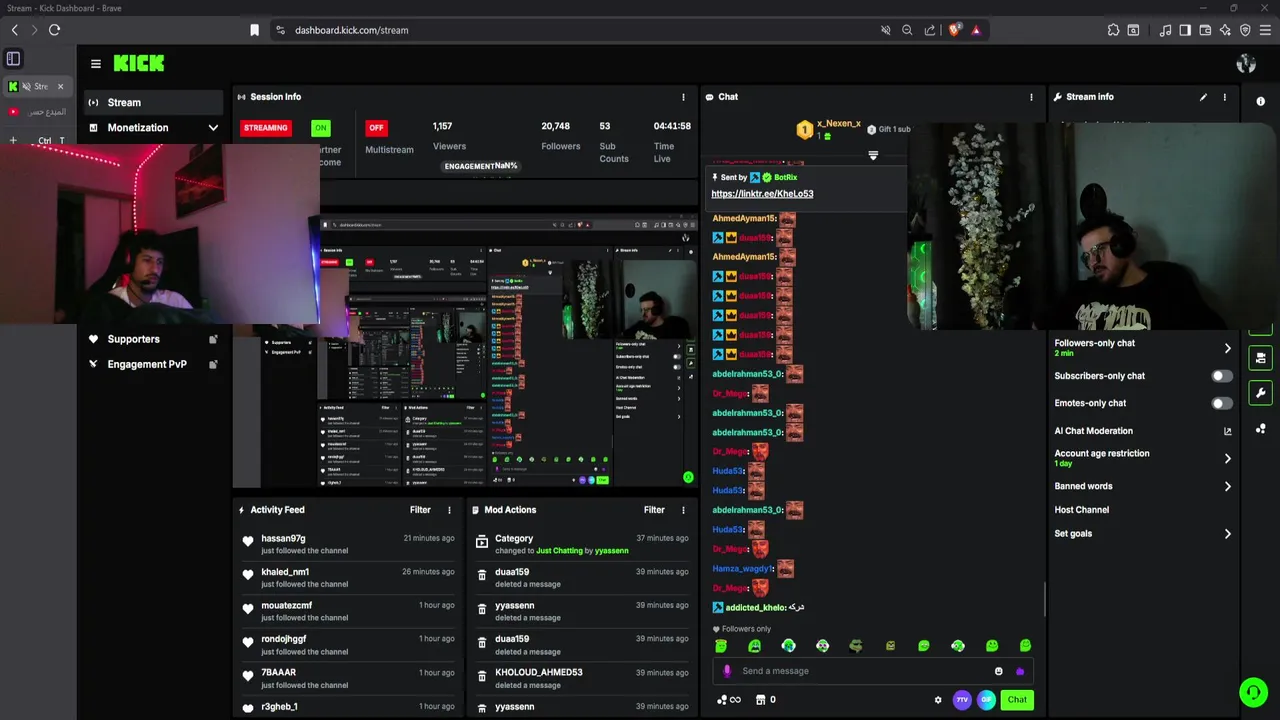The width and height of the screenshot is (1280, 720).
Task: Reload the page with the browser refresh icon
Action: 54,30
